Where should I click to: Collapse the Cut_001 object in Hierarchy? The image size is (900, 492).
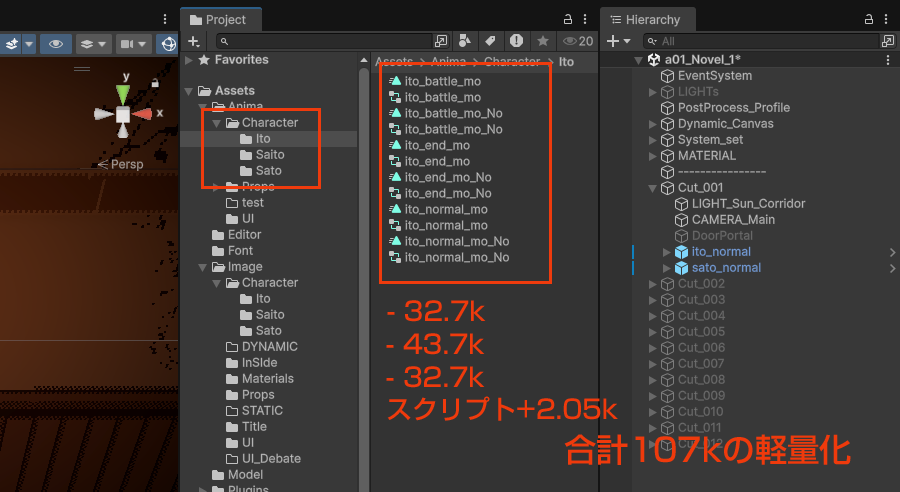653,188
